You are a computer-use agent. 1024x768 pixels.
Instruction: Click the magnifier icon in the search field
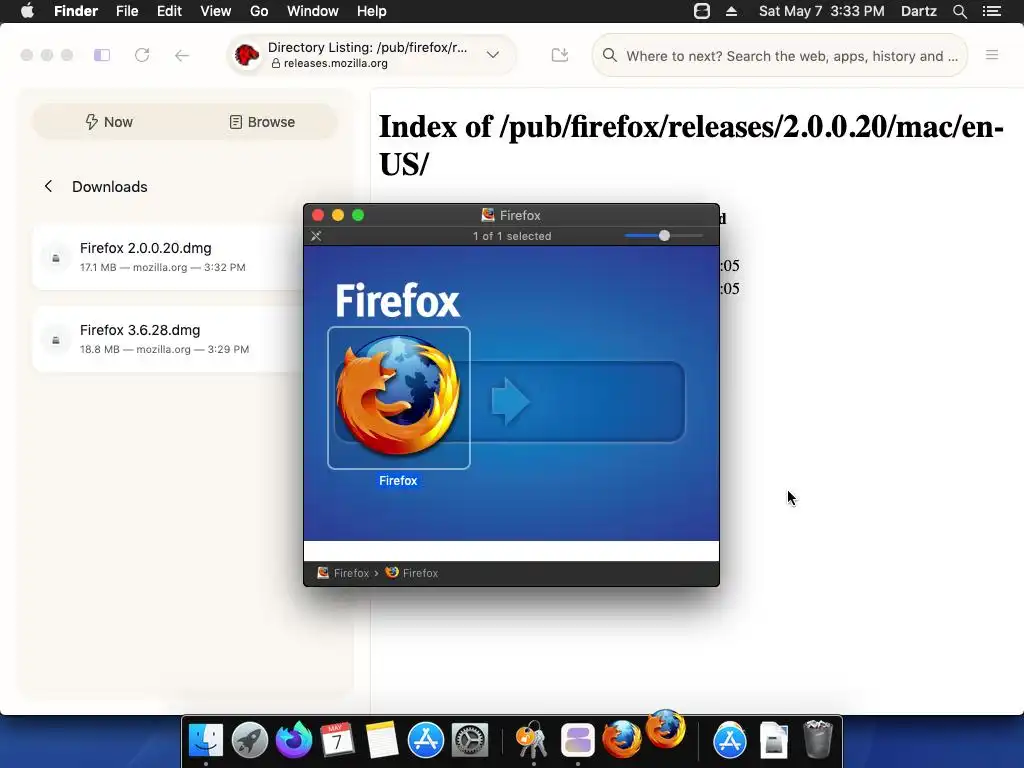(x=609, y=56)
